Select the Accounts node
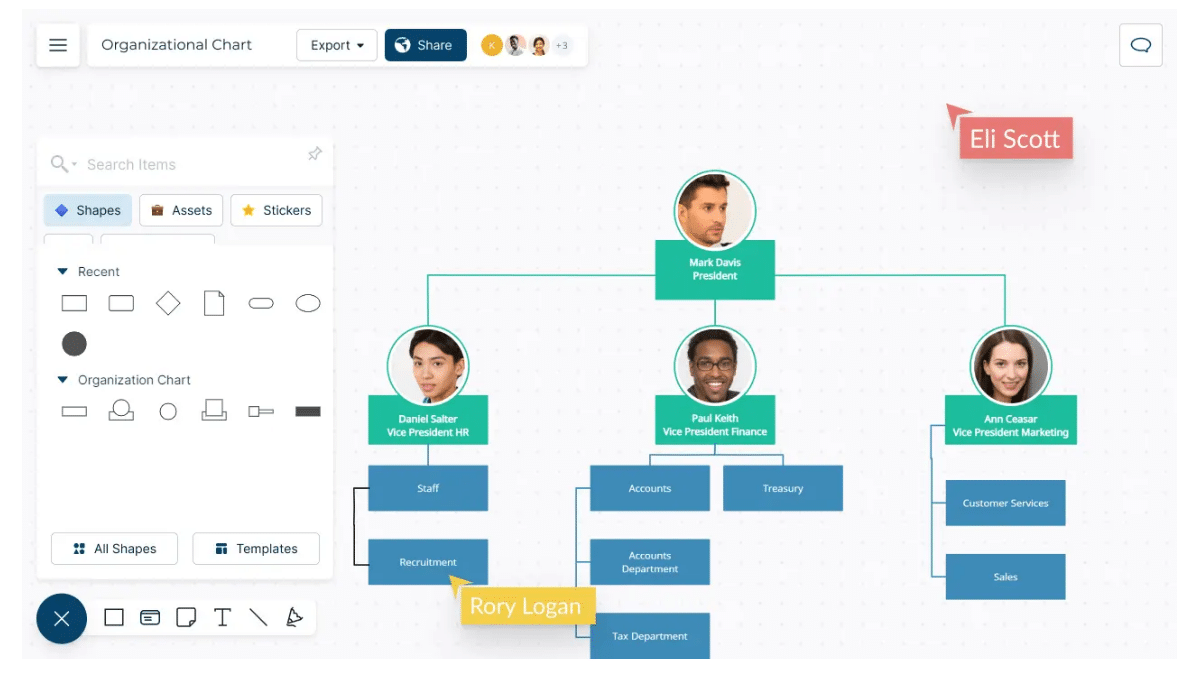 coord(650,488)
